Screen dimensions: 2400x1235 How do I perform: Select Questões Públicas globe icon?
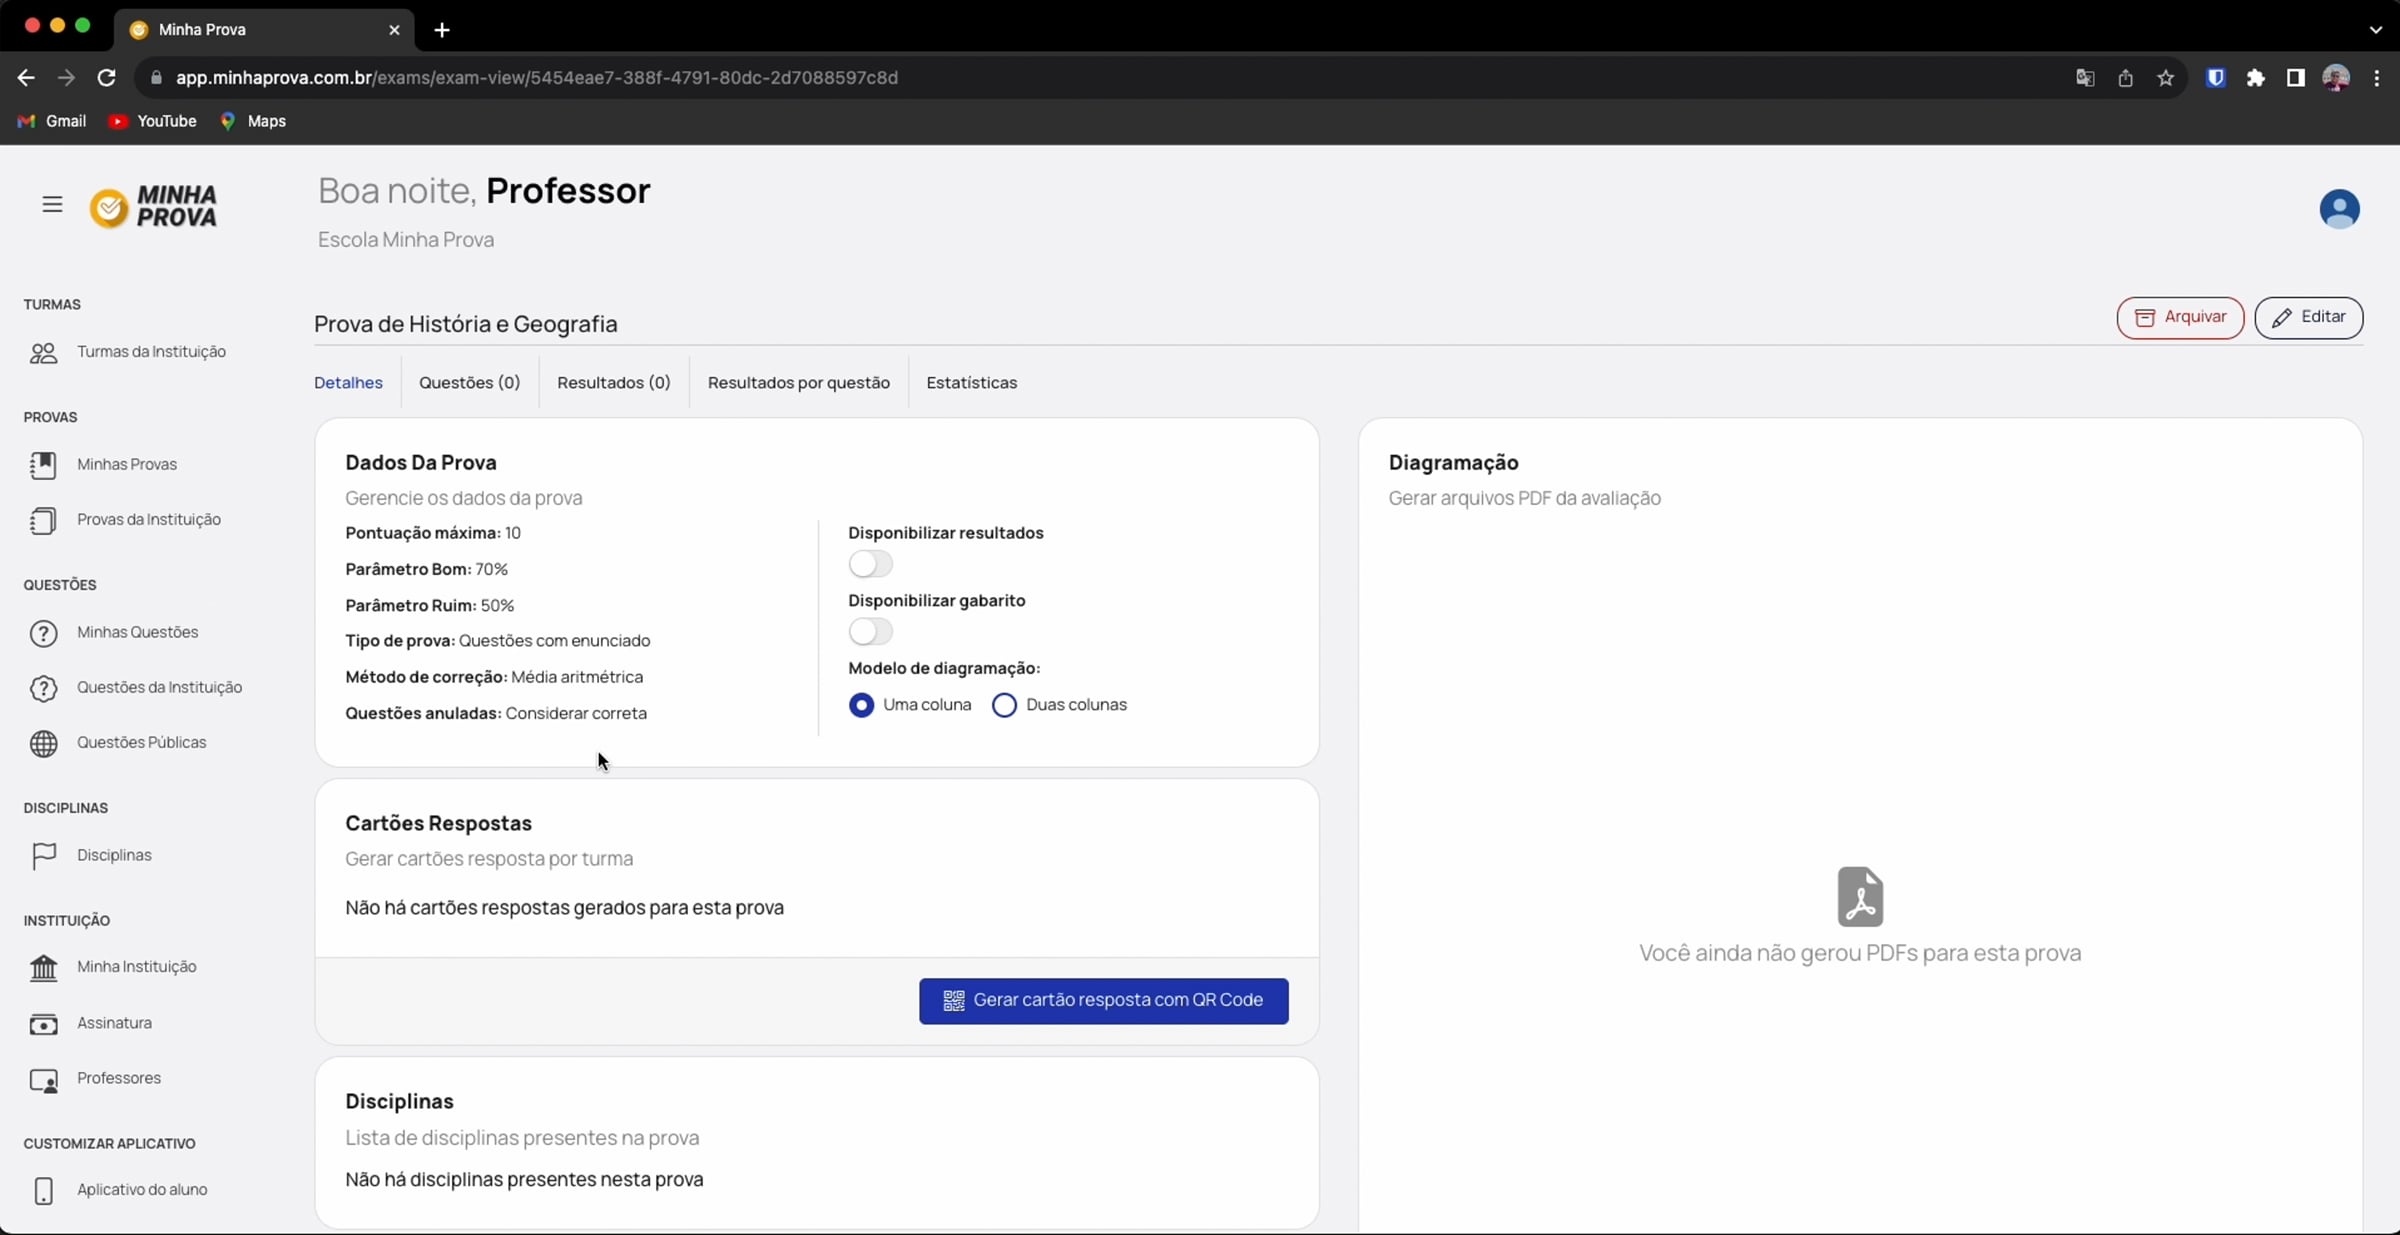43,743
